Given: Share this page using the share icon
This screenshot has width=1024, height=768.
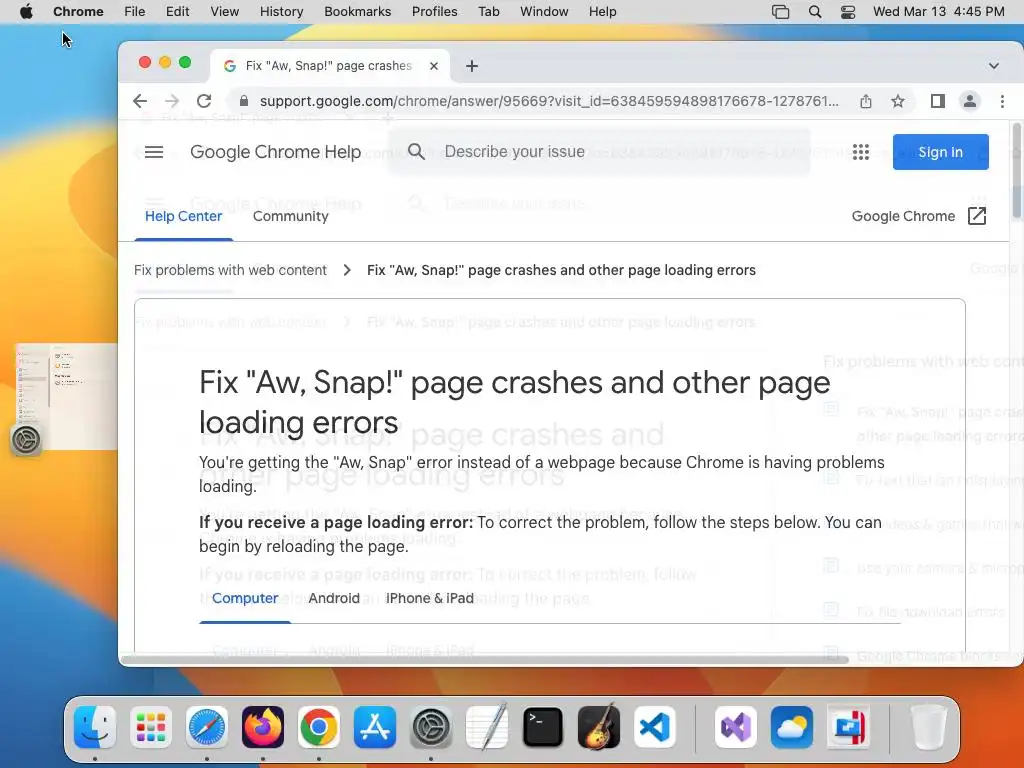Looking at the screenshot, I should coord(865,101).
